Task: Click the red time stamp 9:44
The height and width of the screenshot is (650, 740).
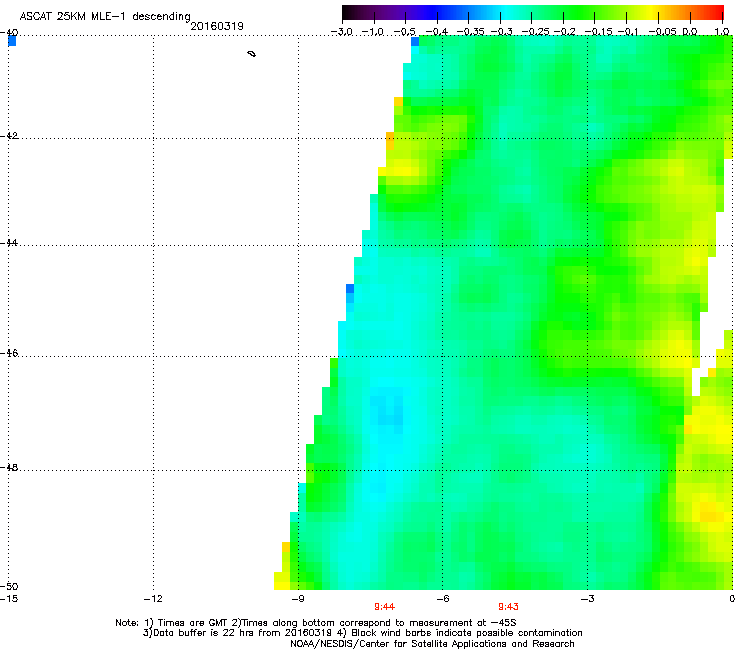Action: (385, 607)
